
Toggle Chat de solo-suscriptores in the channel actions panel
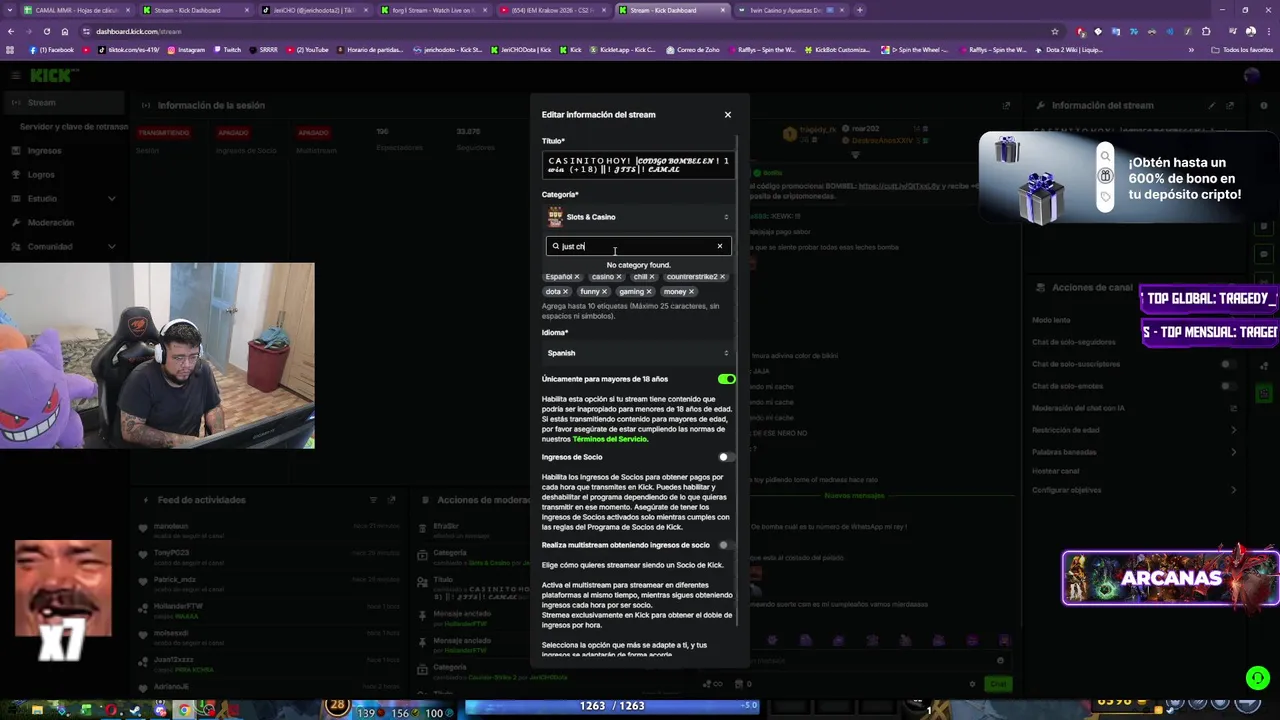click(x=1228, y=364)
